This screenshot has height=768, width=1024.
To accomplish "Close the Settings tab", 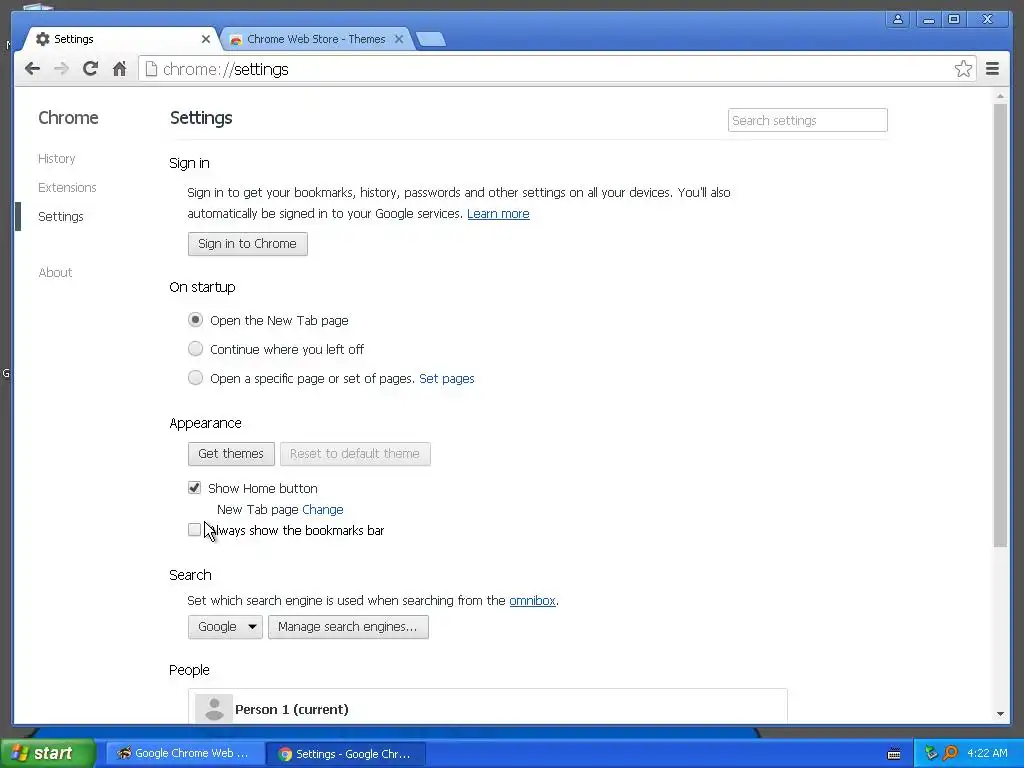I will 206,39.
